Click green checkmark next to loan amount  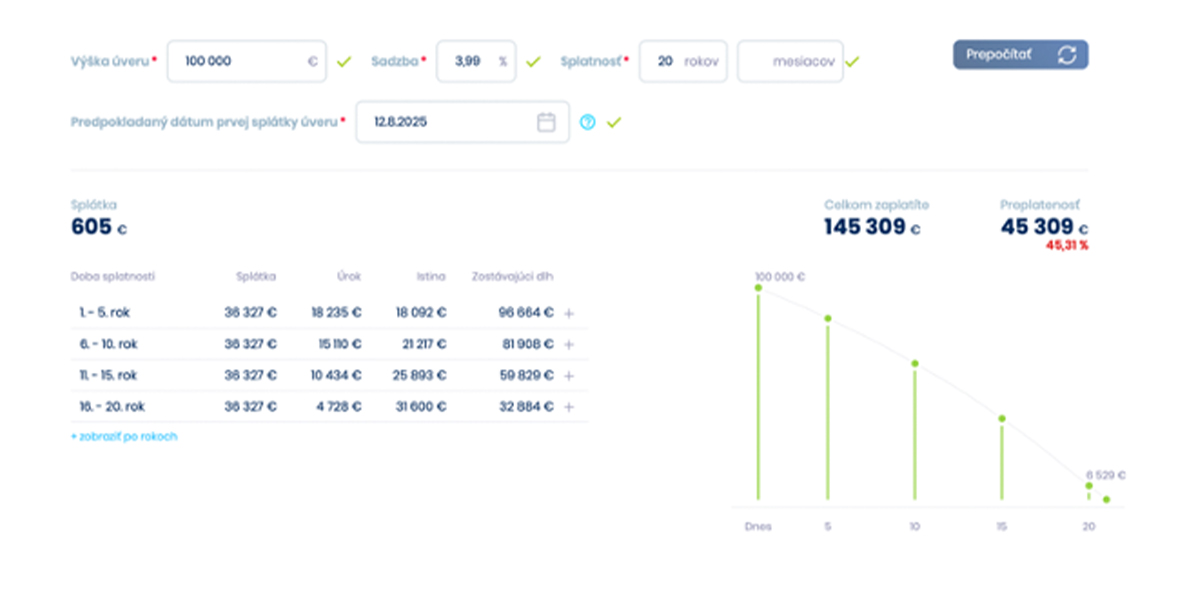[x=344, y=62]
